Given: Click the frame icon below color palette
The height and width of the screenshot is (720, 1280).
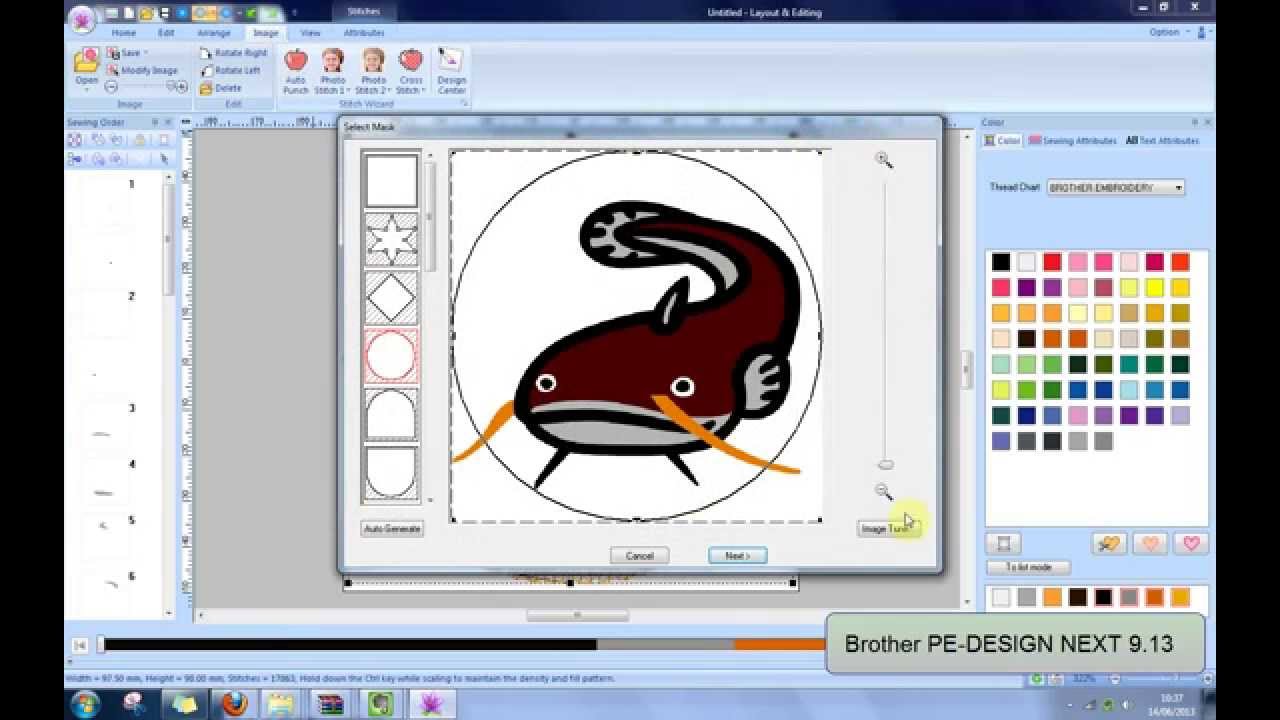Looking at the screenshot, I should 1003,544.
